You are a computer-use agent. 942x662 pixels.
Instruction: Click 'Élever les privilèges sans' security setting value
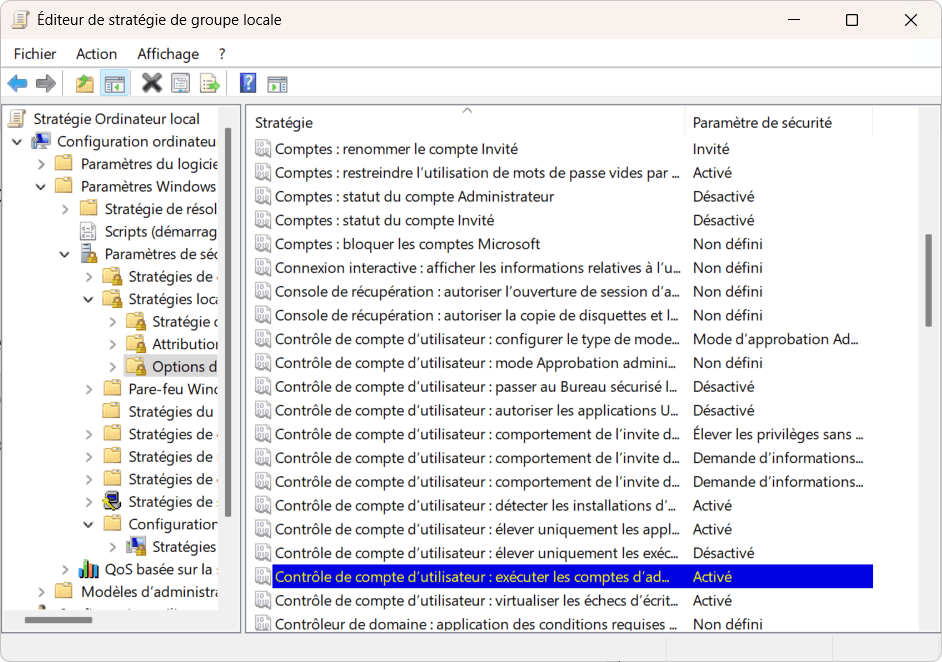pos(778,434)
